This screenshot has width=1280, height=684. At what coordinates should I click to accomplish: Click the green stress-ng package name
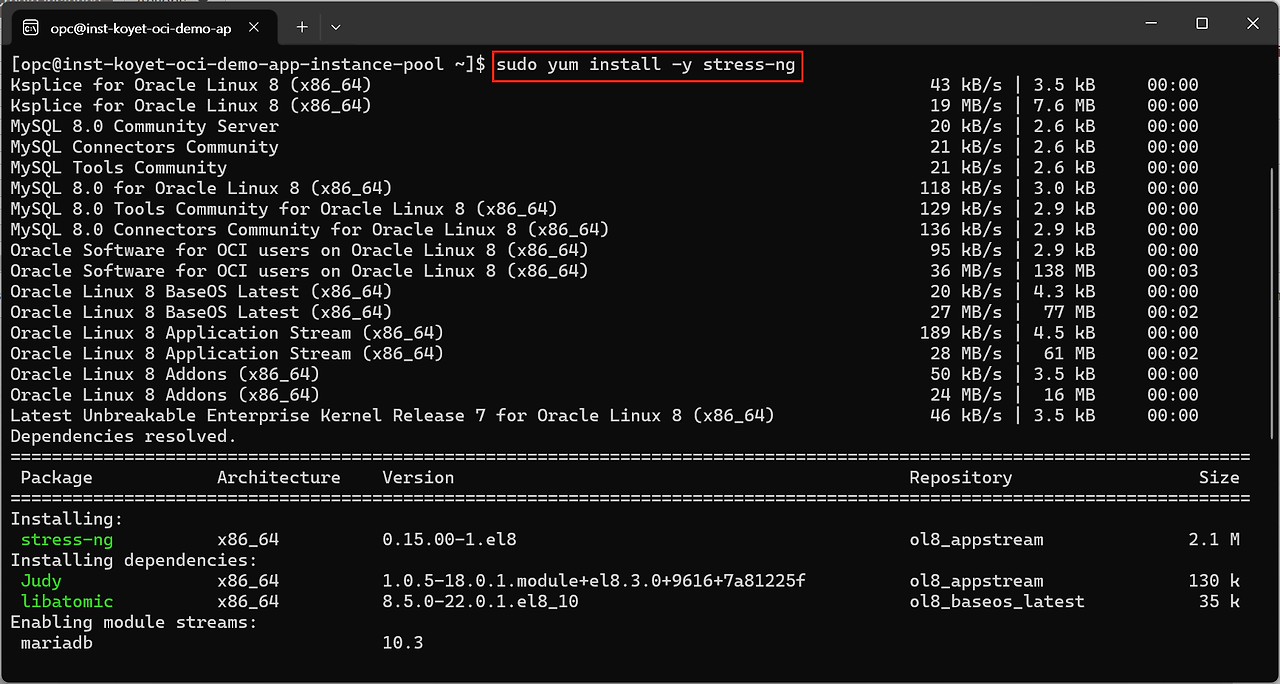(67, 540)
